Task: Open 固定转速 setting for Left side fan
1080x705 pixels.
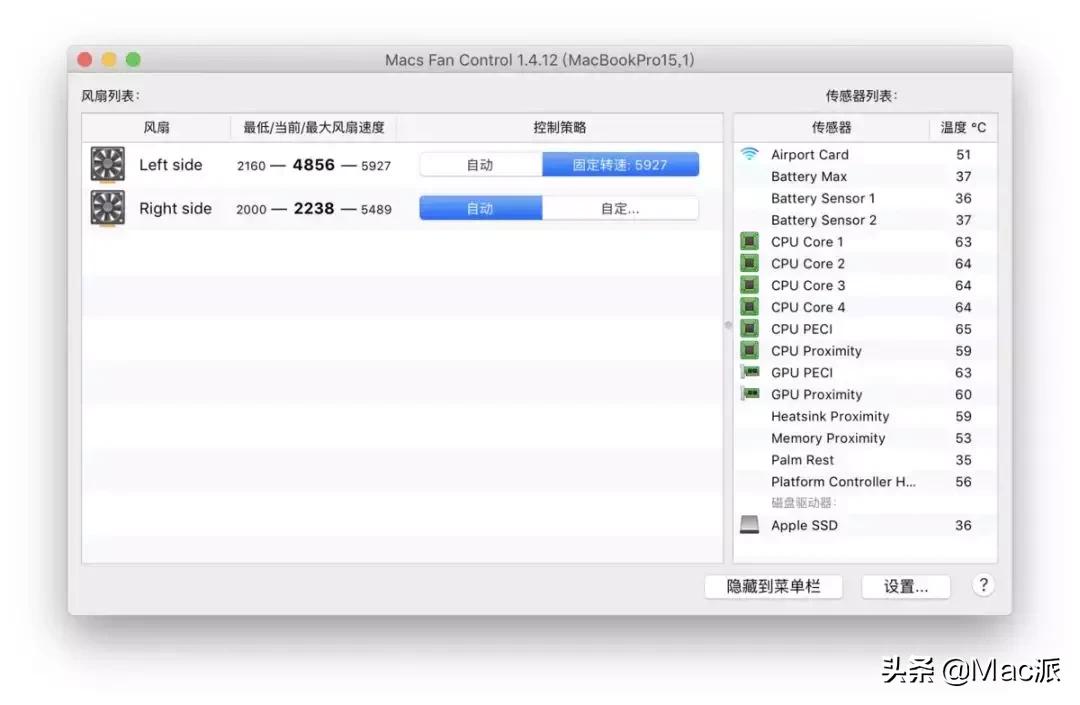Action: pos(620,163)
